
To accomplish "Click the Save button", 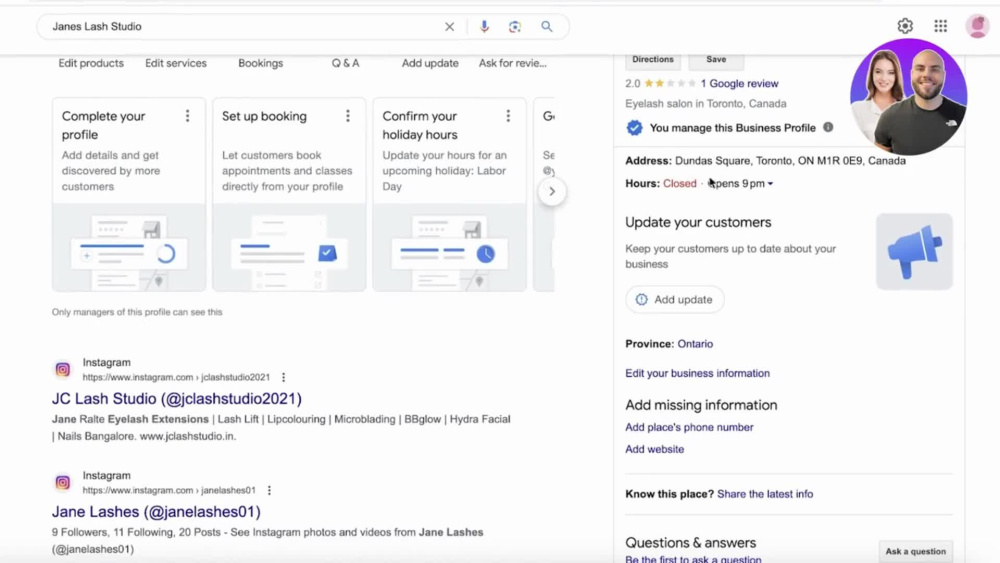I will [716, 59].
